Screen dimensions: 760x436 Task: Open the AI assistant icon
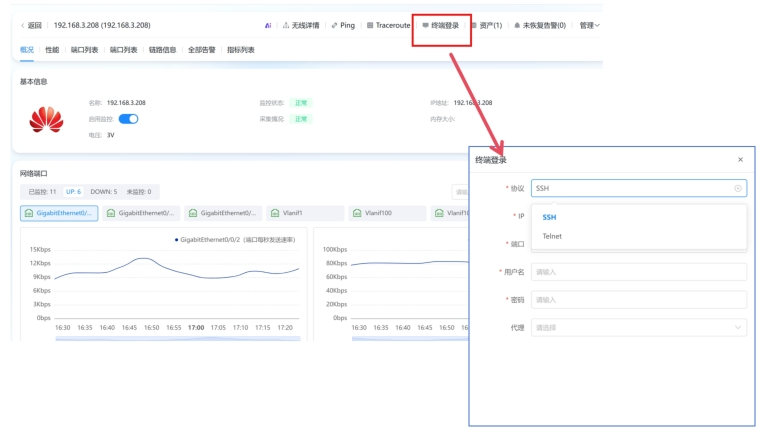click(x=268, y=26)
